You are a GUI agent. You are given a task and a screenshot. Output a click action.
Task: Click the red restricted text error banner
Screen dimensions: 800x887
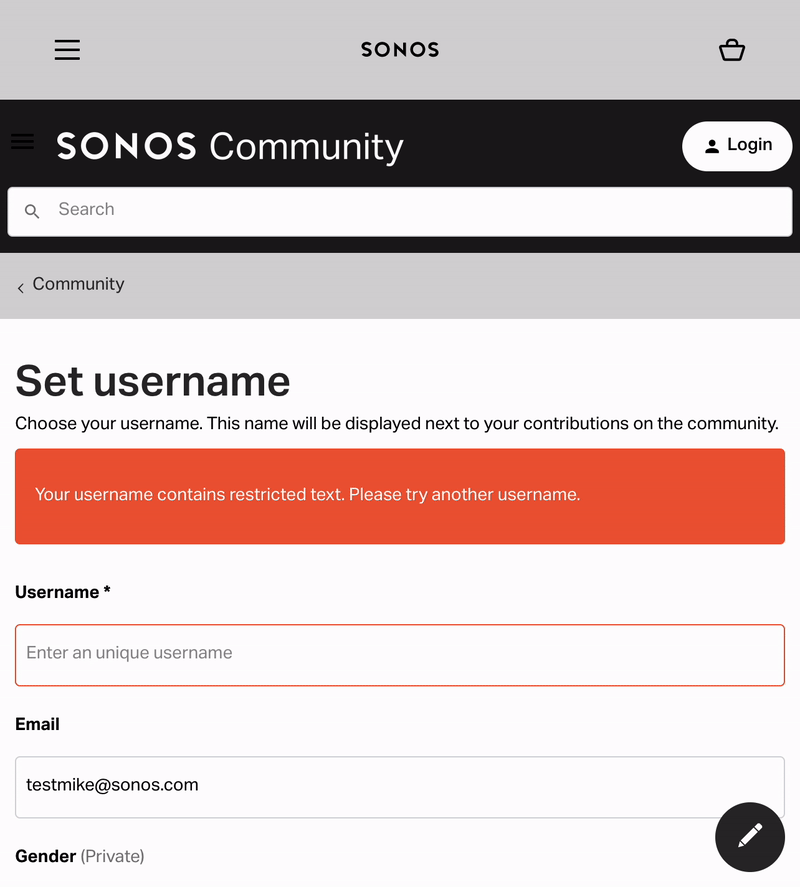(400, 496)
